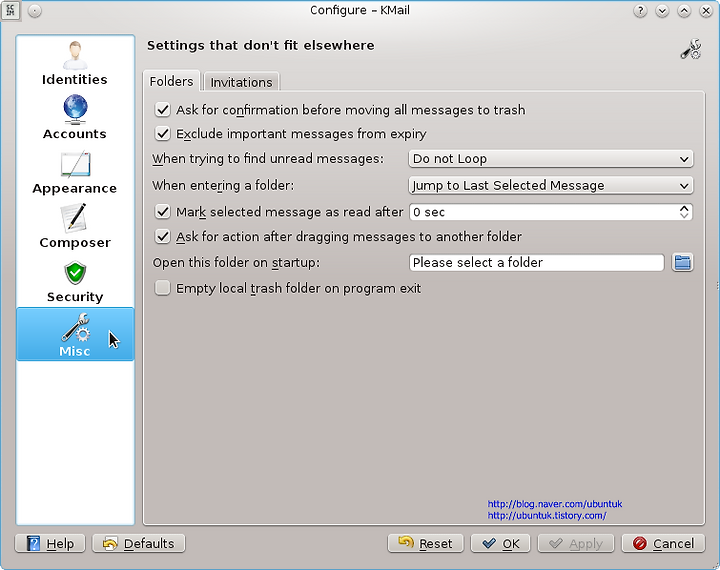Open the Do not Loop dropdown
Image resolution: width=720 pixels, height=570 pixels.
pyautogui.click(x=551, y=158)
